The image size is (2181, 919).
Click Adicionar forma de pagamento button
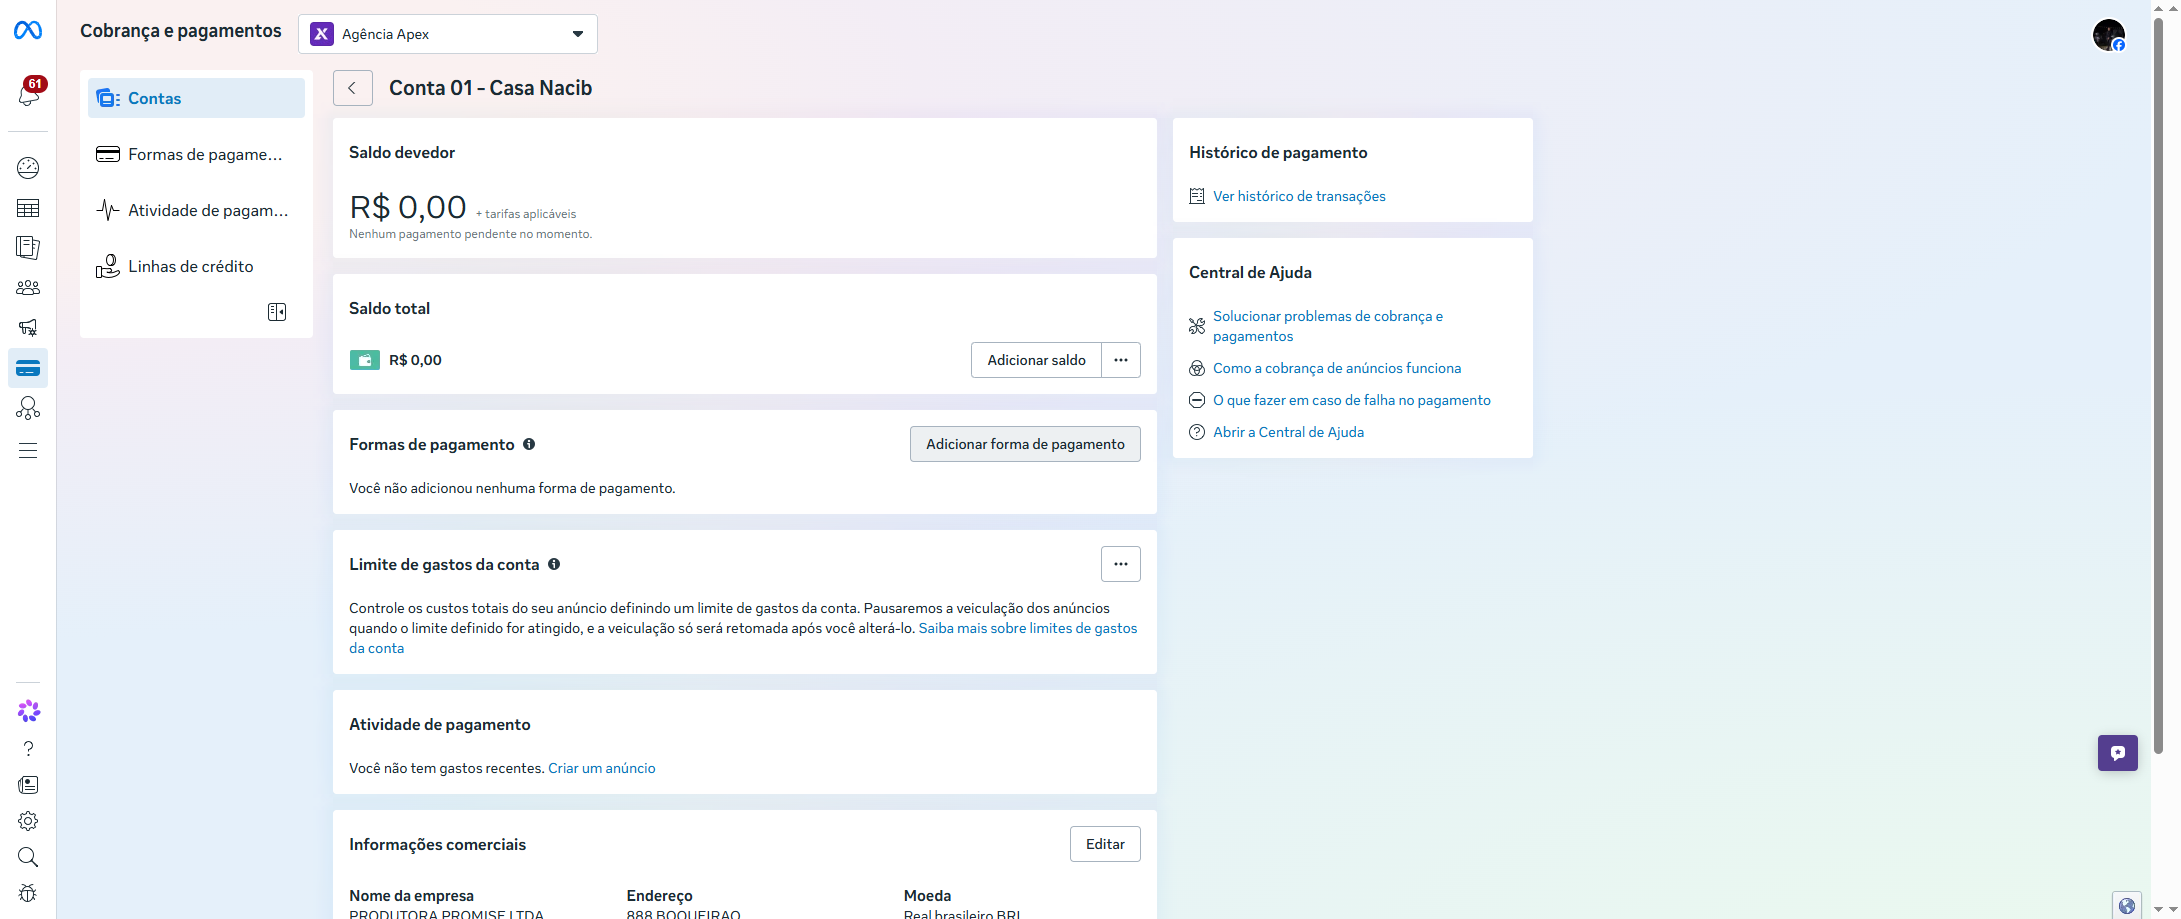pyautogui.click(x=1025, y=444)
